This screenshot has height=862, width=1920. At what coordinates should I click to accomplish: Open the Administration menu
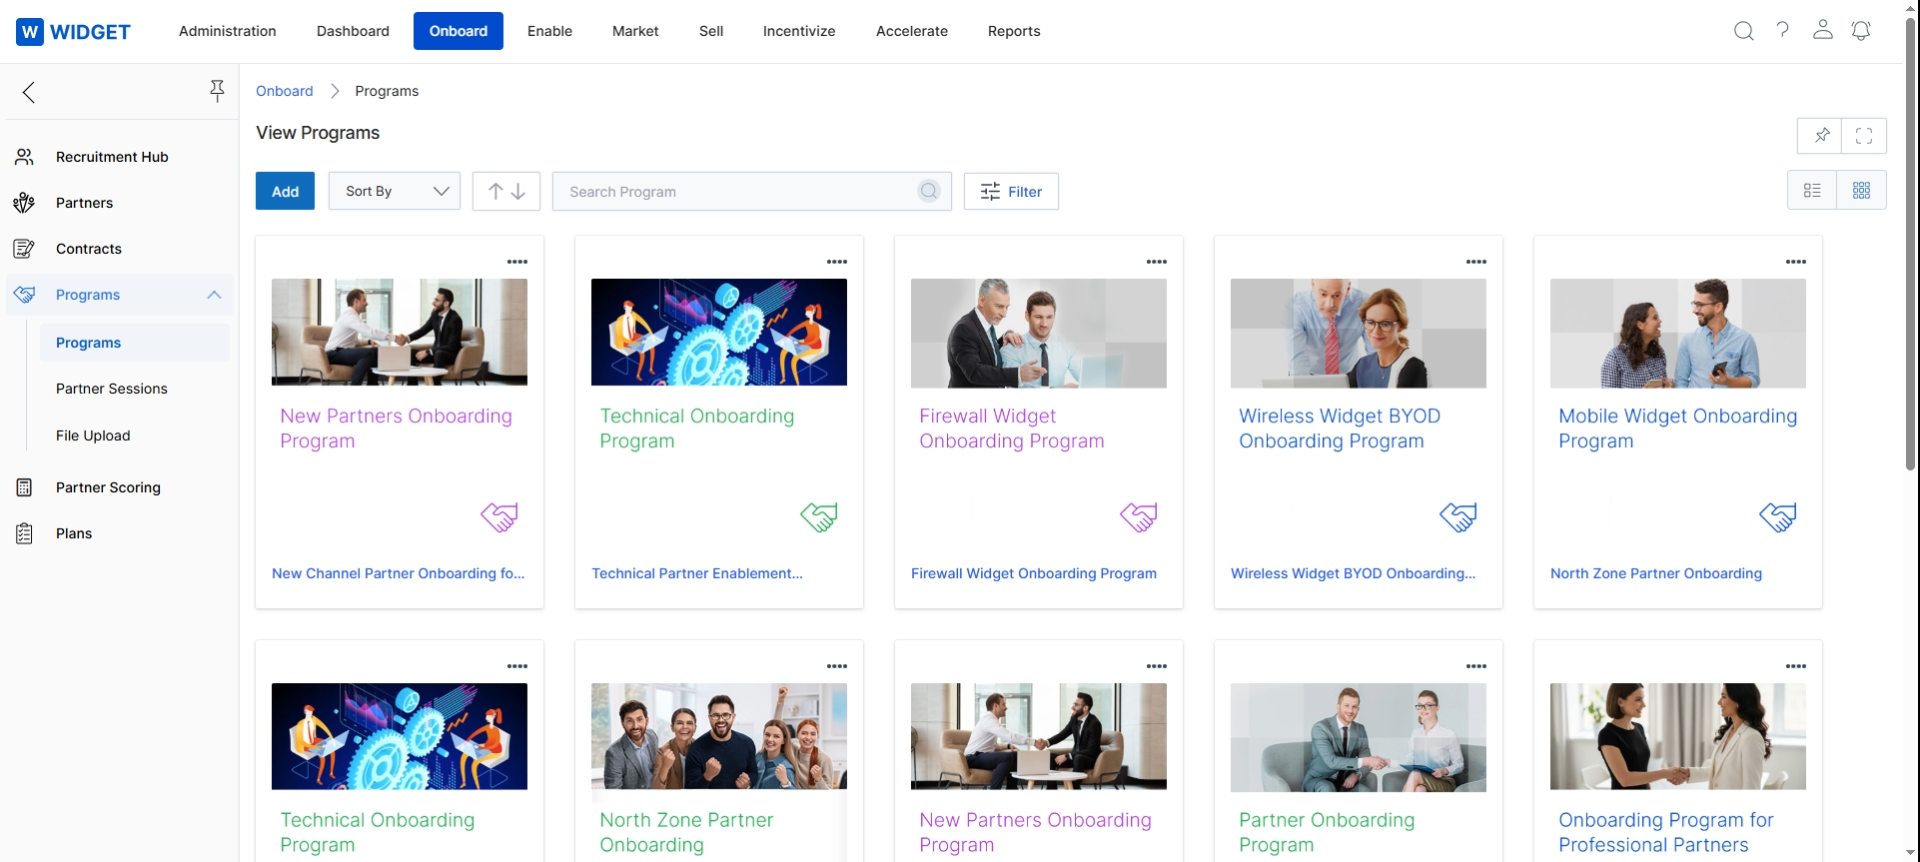(x=228, y=31)
